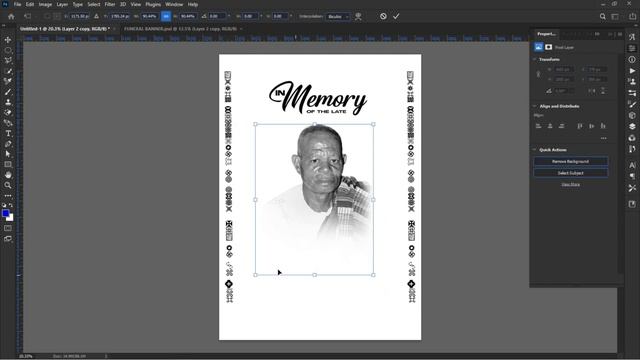Screen dimensions: 640x360
Task: Select the Horizontal Type tool
Action: (8, 133)
